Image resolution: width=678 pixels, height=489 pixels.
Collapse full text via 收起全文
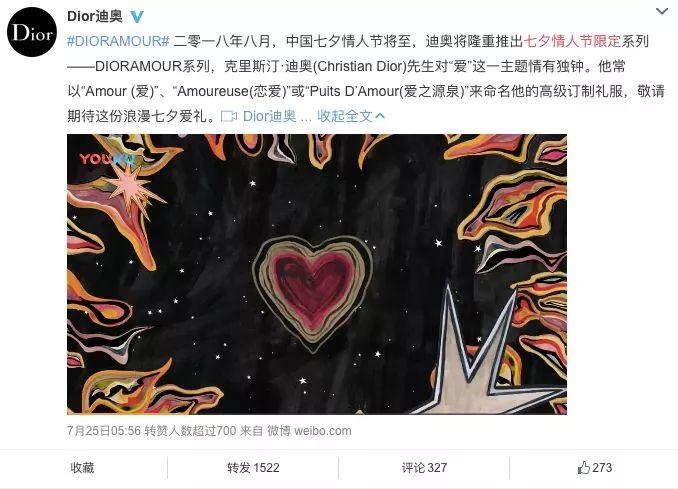(345, 116)
